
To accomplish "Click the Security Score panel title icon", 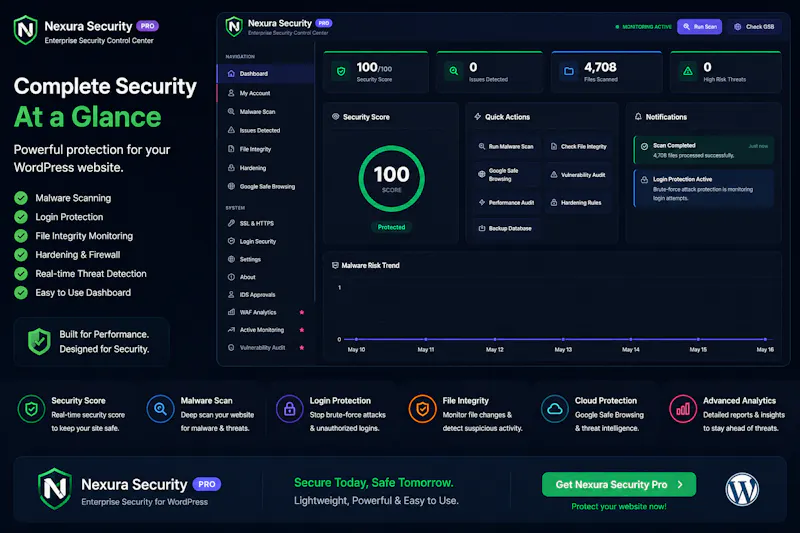I will pyautogui.click(x=336, y=116).
